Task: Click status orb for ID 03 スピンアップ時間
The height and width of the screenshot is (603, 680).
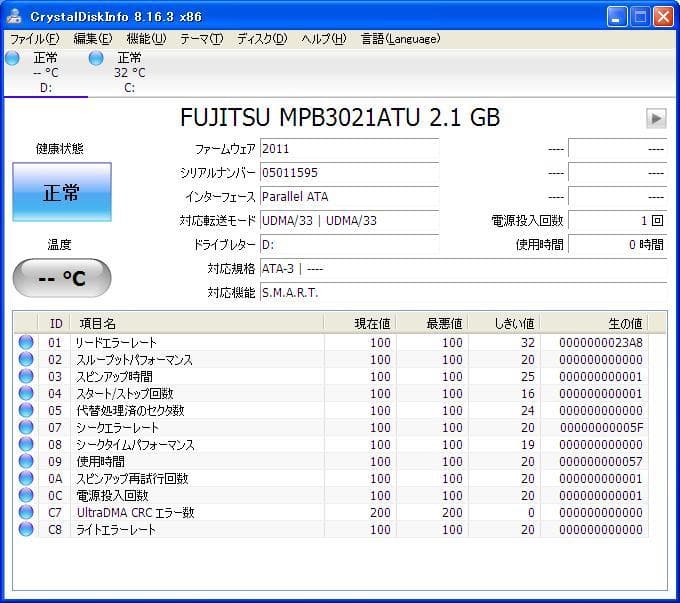Action: pos(26,376)
